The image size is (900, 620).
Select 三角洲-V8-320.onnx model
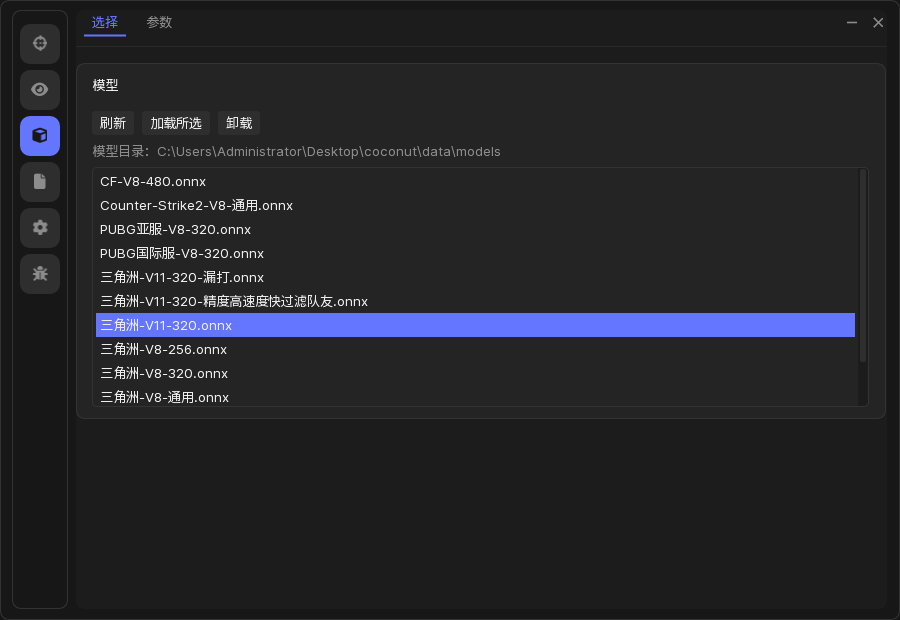coord(475,374)
